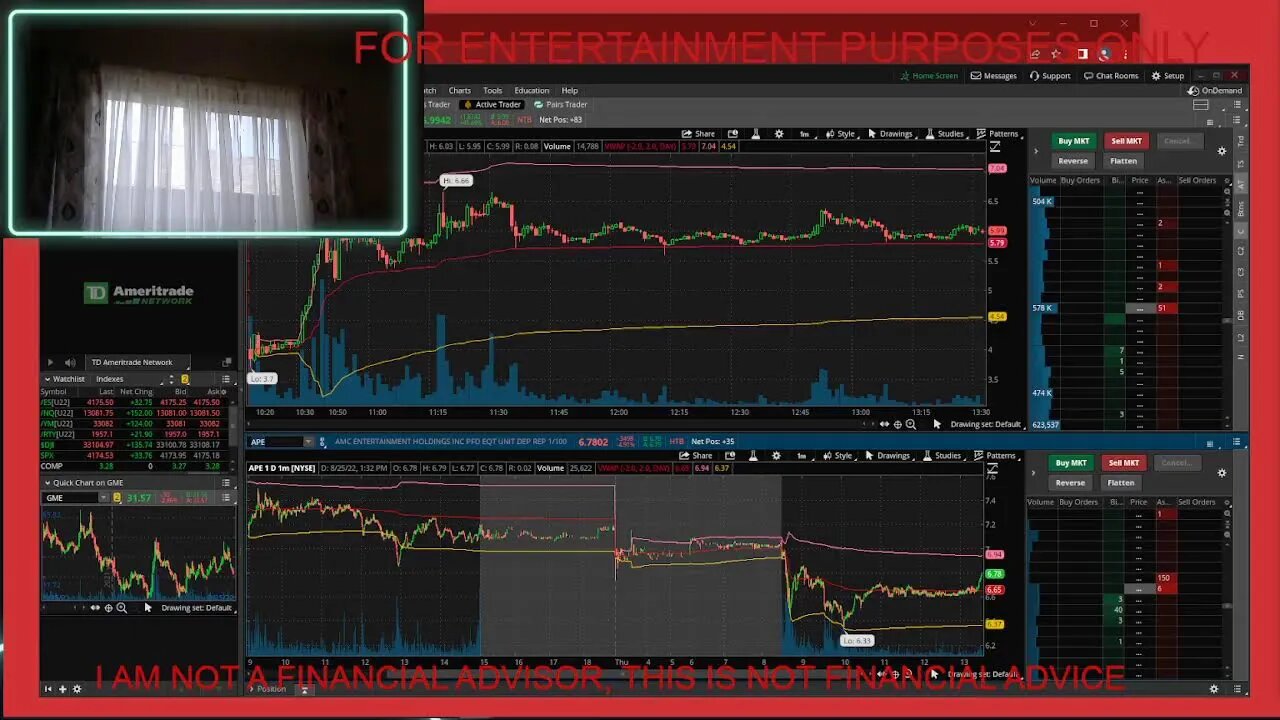The width and height of the screenshot is (1280, 720).
Task: Click Reverse in lower APE ladder
Action: coord(1070,483)
